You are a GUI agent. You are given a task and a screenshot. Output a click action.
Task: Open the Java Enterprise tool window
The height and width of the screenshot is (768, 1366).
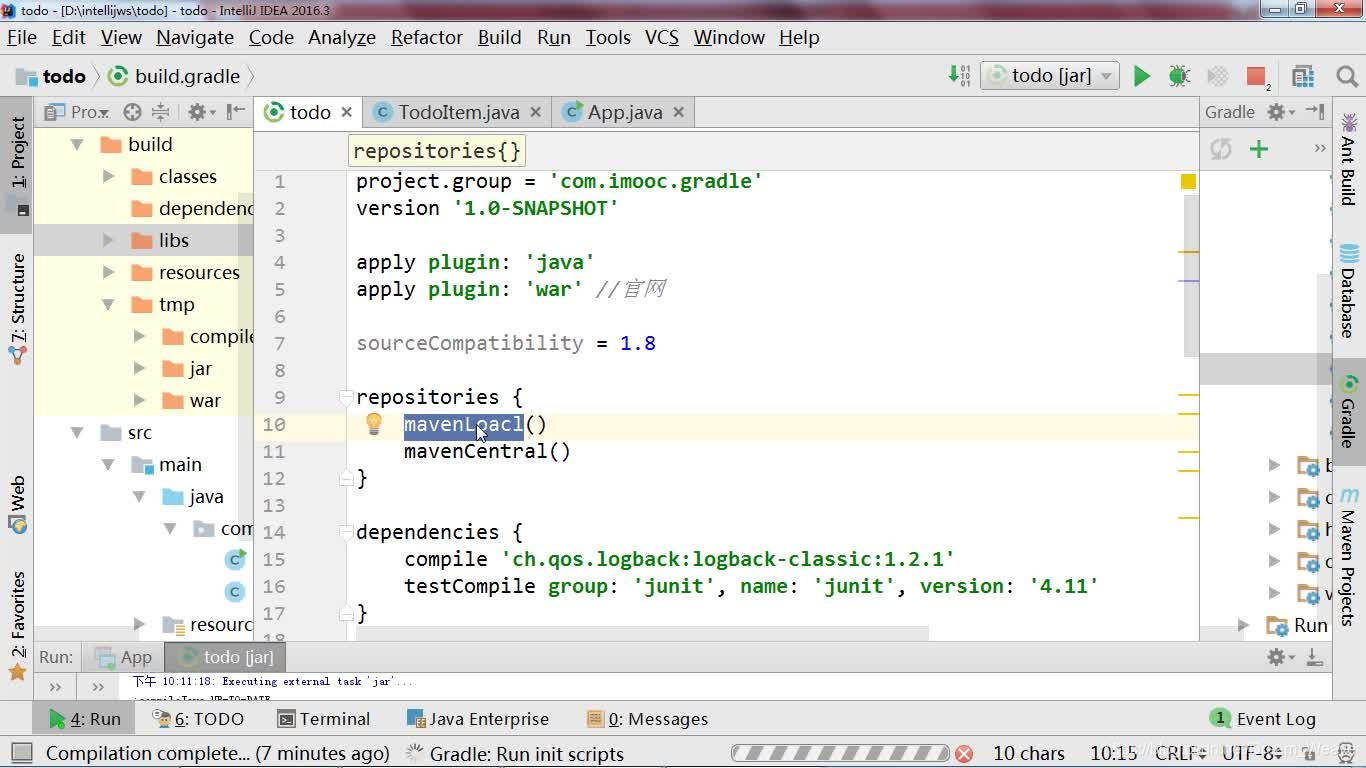pyautogui.click(x=478, y=719)
